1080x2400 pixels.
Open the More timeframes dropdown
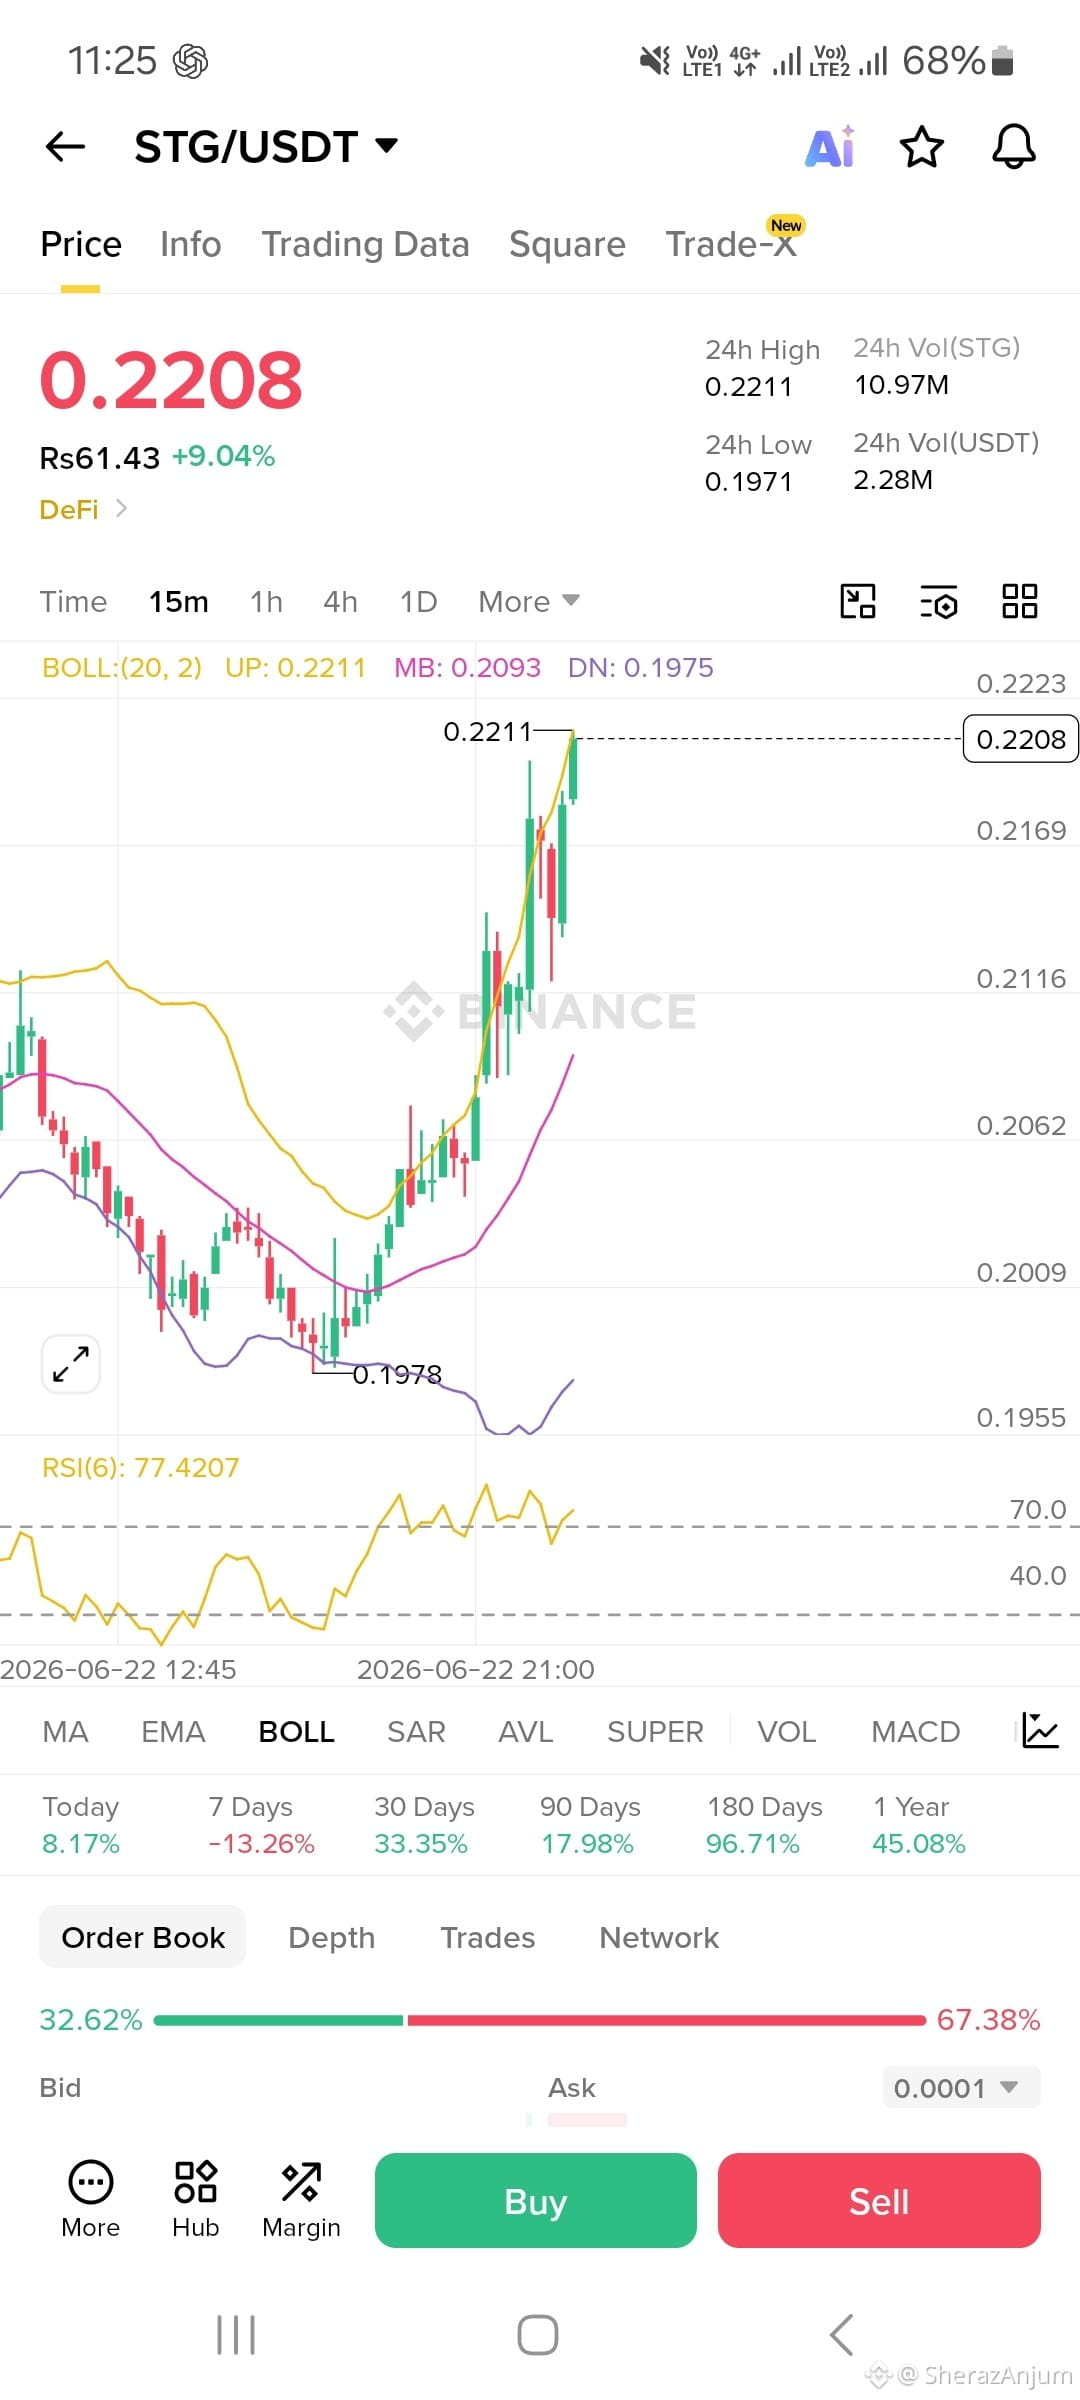pyautogui.click(x=529, y=602)
